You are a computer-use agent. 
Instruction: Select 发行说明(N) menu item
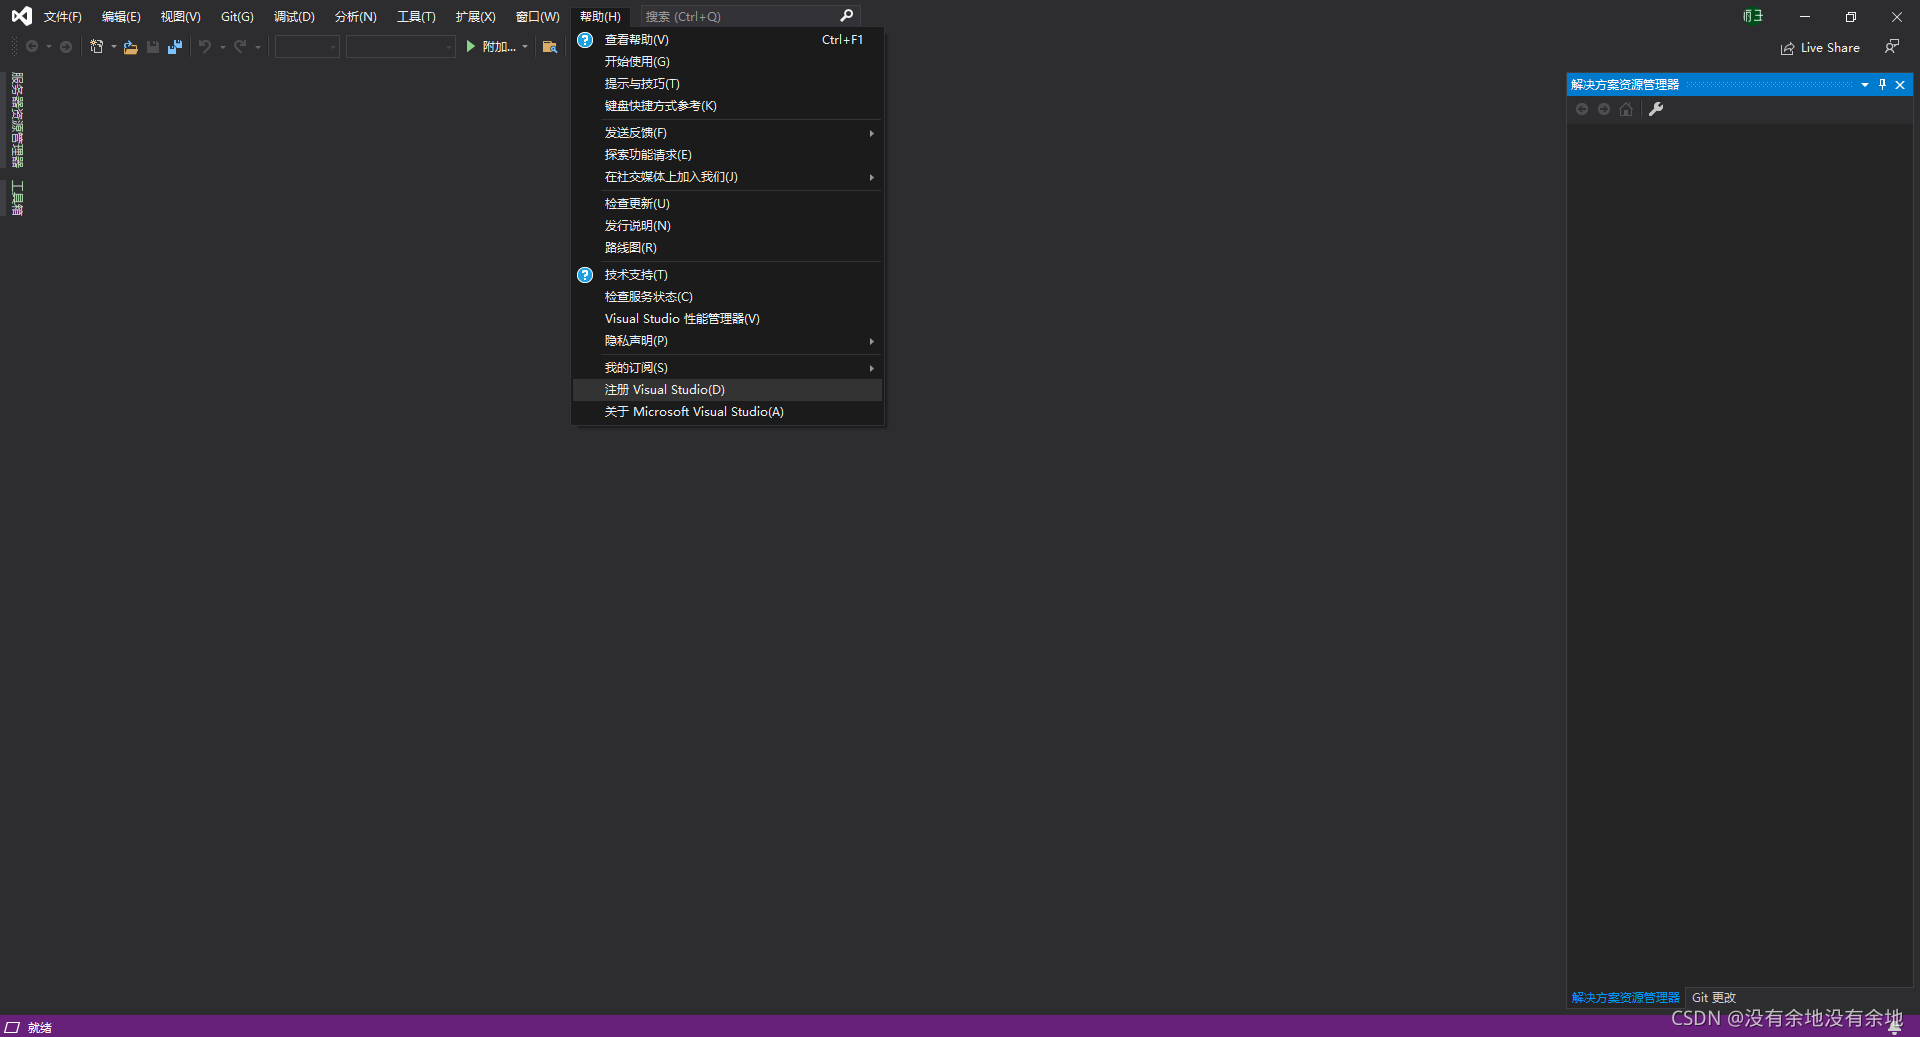pos(727,226)
